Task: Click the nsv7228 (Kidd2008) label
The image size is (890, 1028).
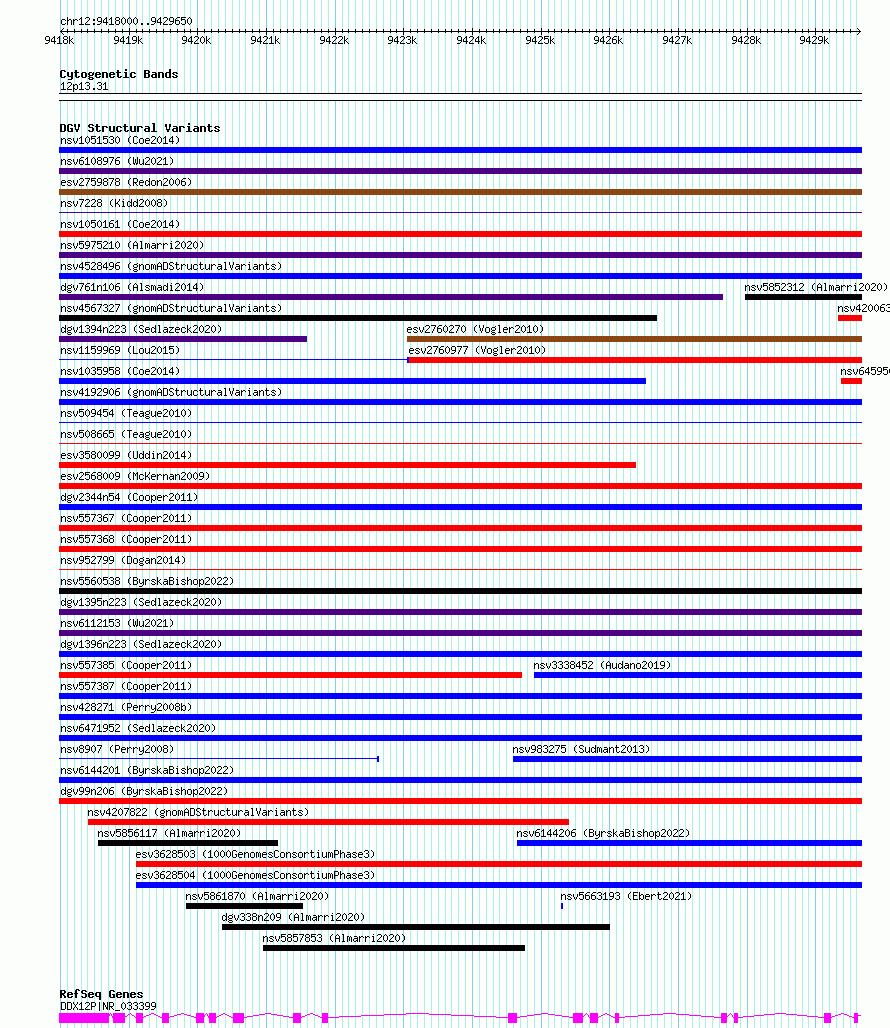Action: [114, 203]
